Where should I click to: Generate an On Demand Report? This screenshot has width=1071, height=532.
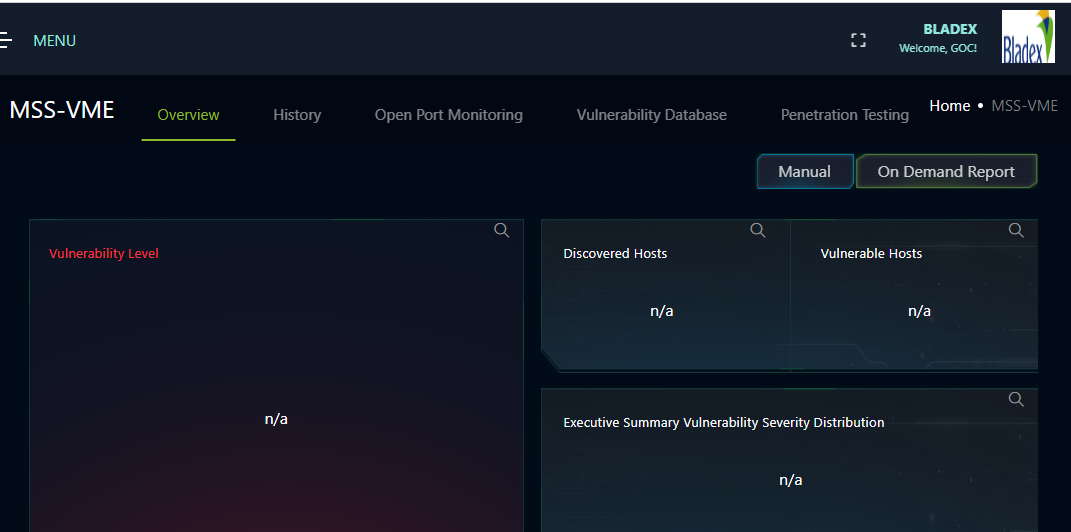(x=946, y=171)
